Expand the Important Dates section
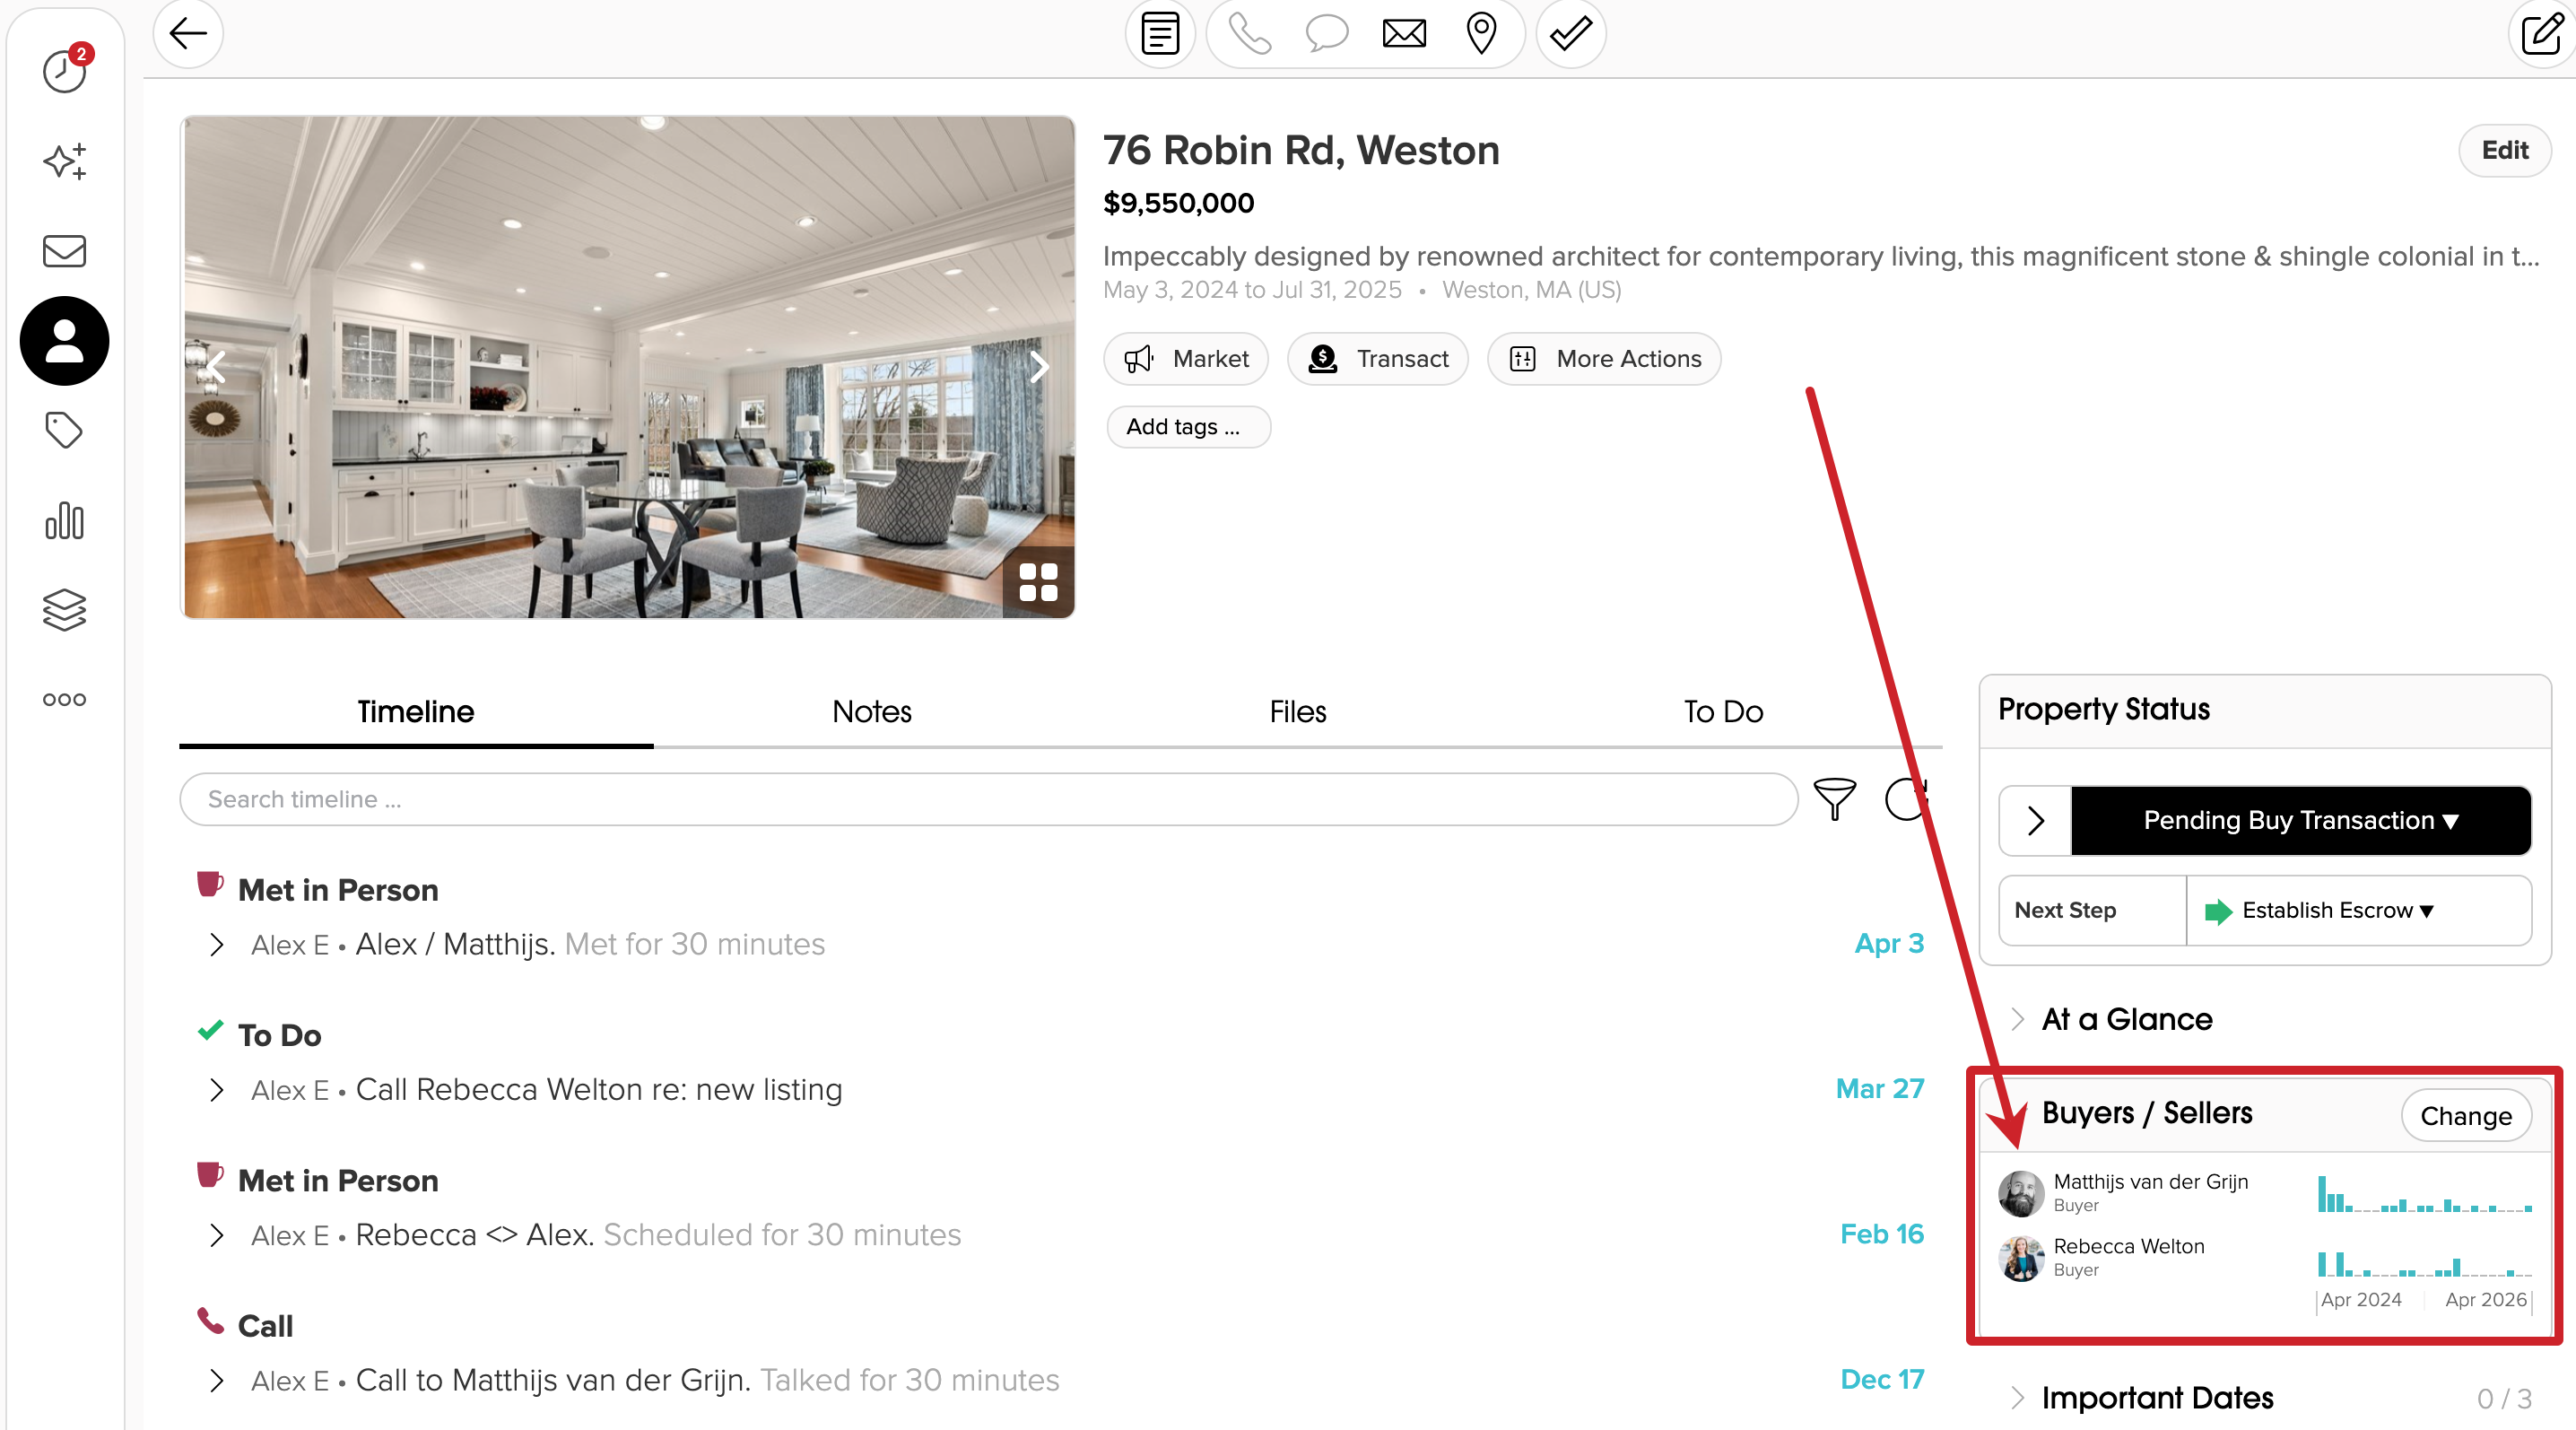This screenshot has width=2576, height=1430. [x=2159, y=1397]
